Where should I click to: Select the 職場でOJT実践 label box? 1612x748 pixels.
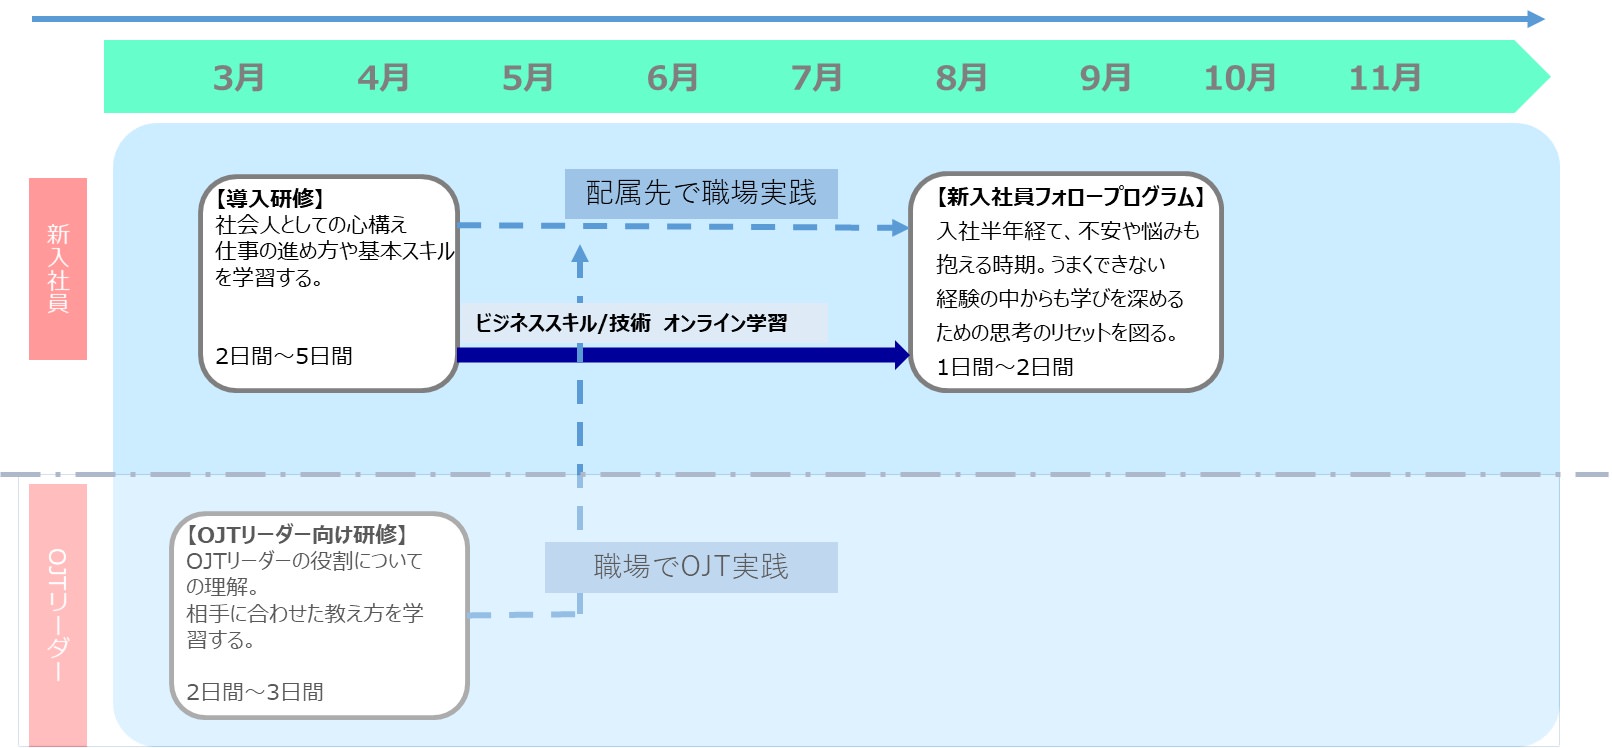click(691, 567)
